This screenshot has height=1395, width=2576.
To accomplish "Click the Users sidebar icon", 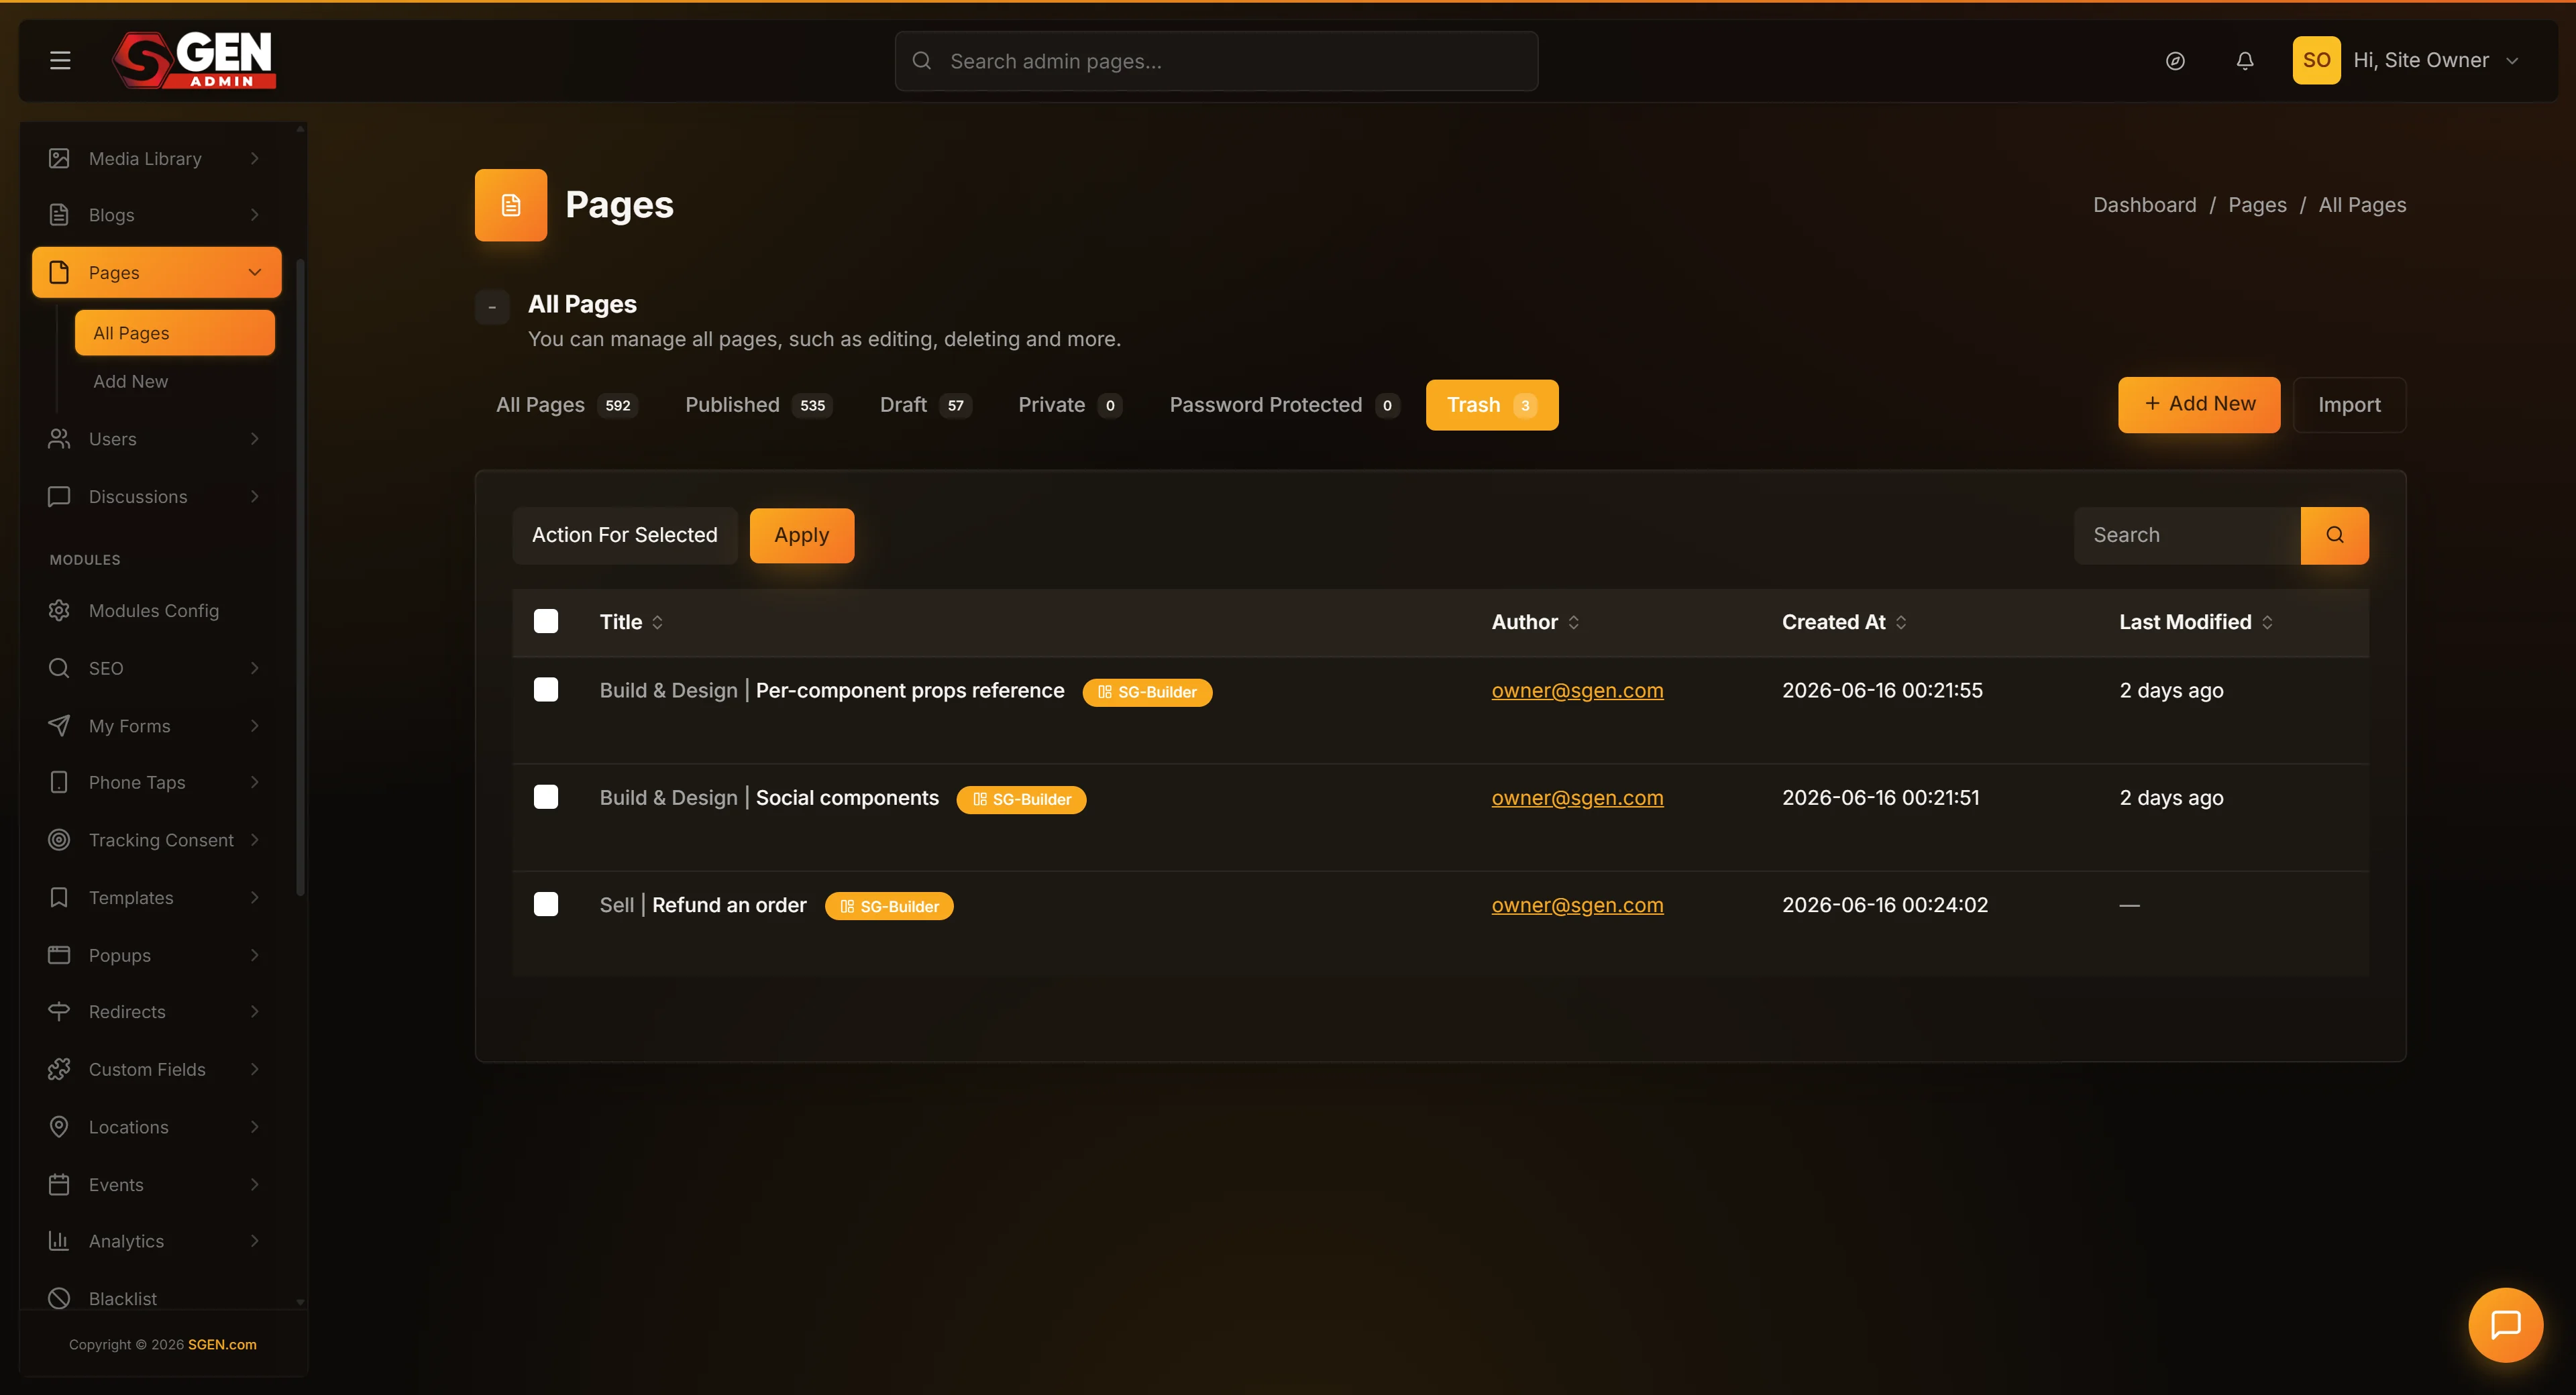I will tap(59, 438).
